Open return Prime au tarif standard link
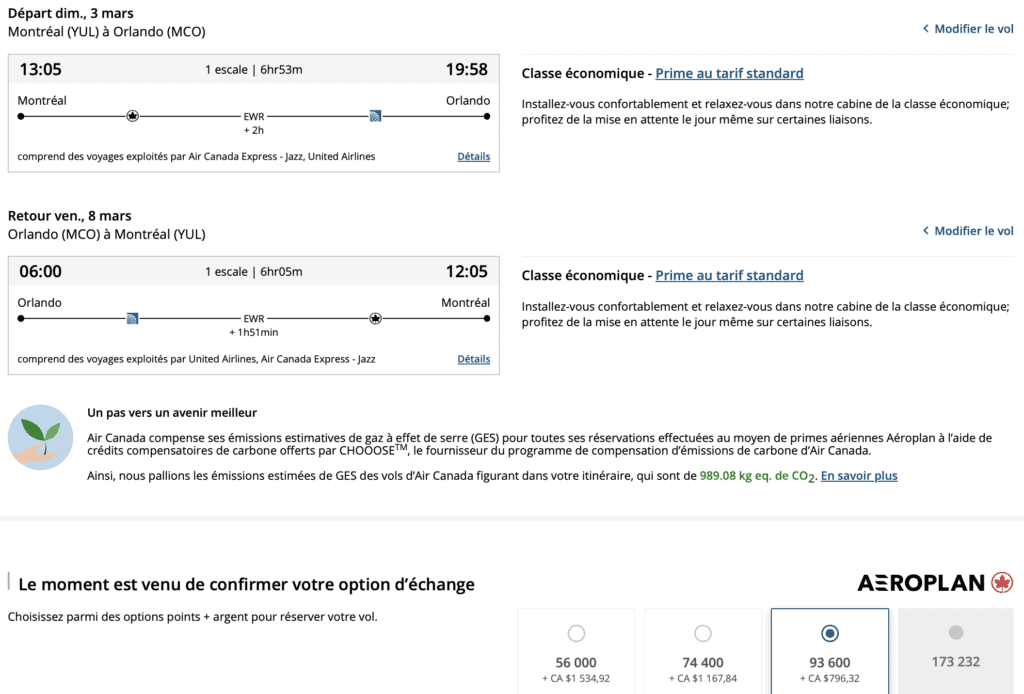 pyautogui.click(x=729, y=275)
